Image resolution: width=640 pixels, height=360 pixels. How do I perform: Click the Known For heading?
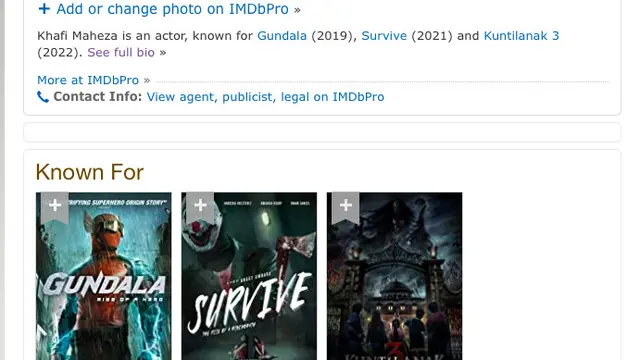coord(89,172)
